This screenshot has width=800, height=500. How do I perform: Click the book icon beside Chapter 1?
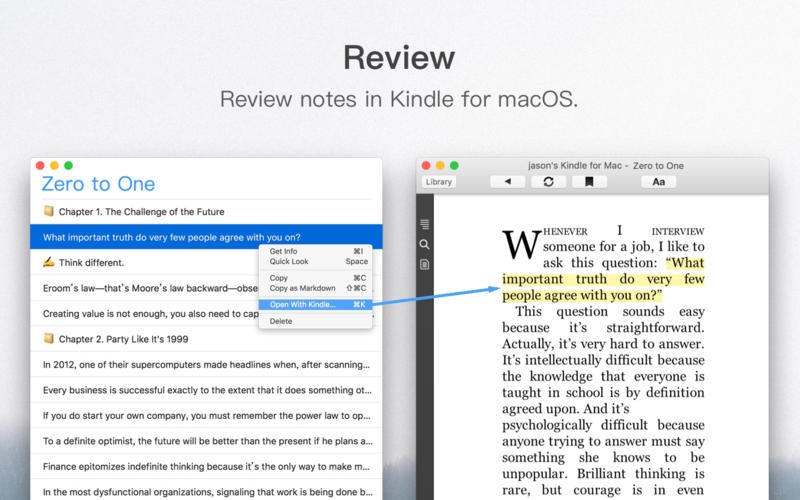pos(48,211)
